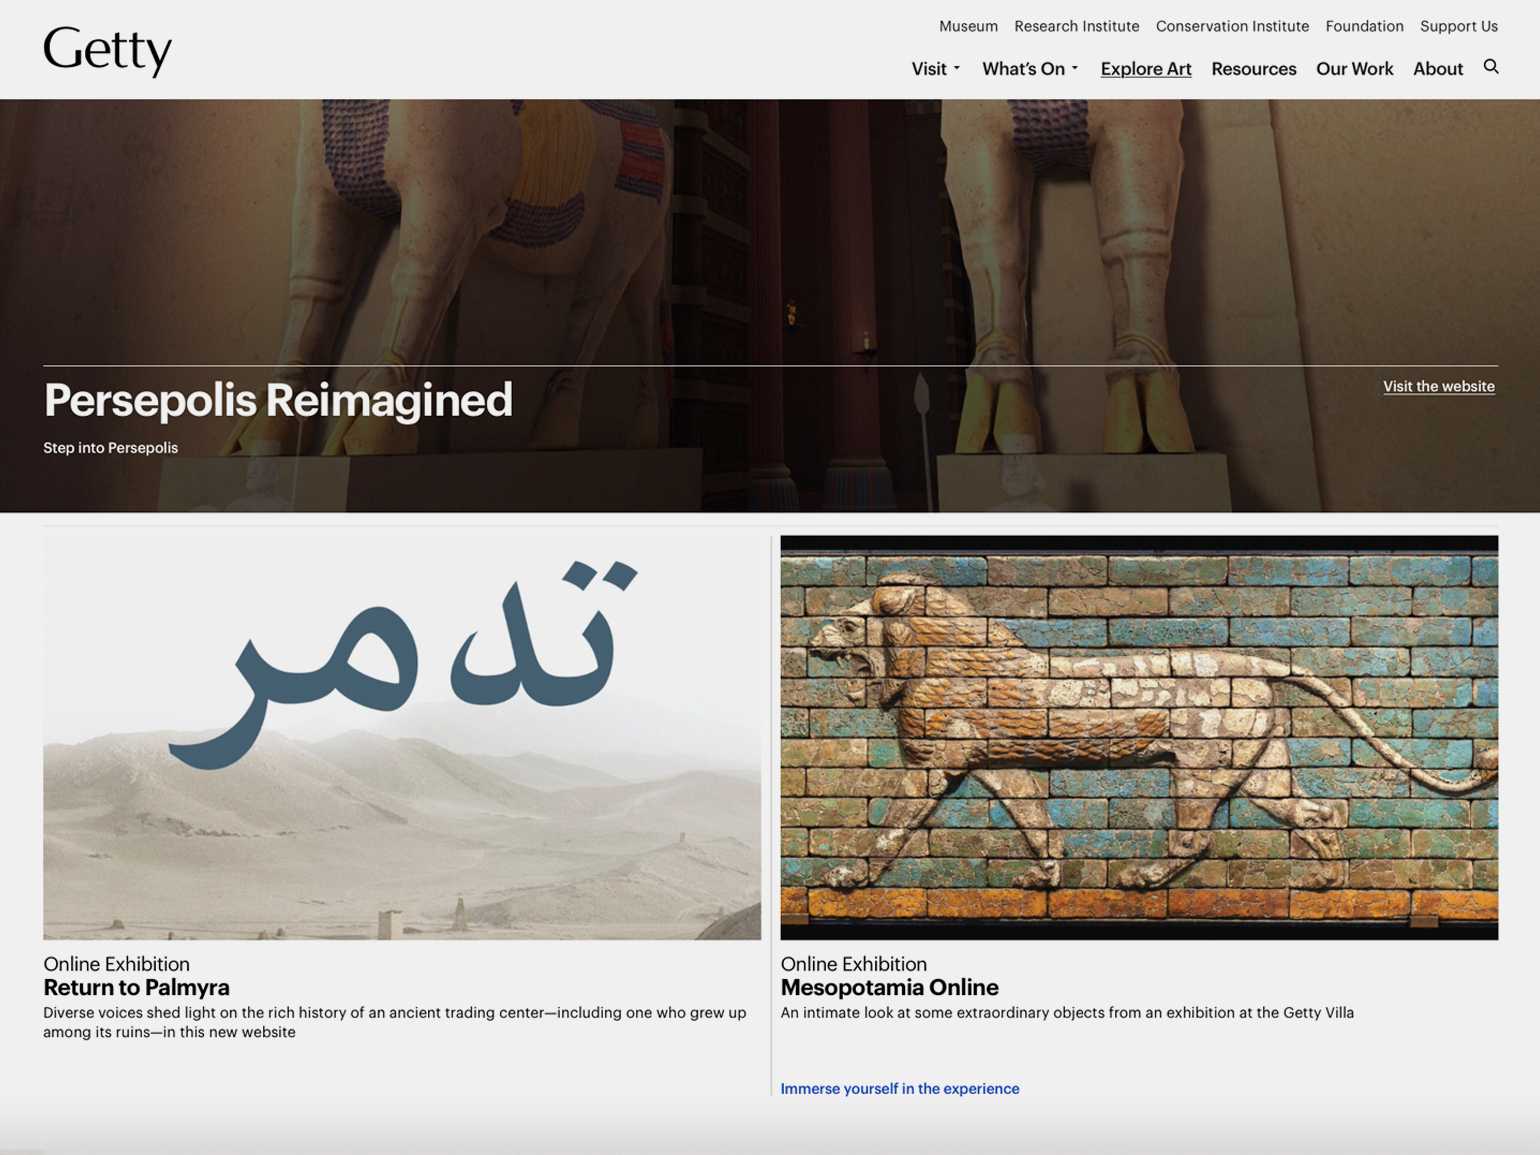Open the Research Institute link
Viewport: 1540px width, 1155px height.
(1076, 26)
